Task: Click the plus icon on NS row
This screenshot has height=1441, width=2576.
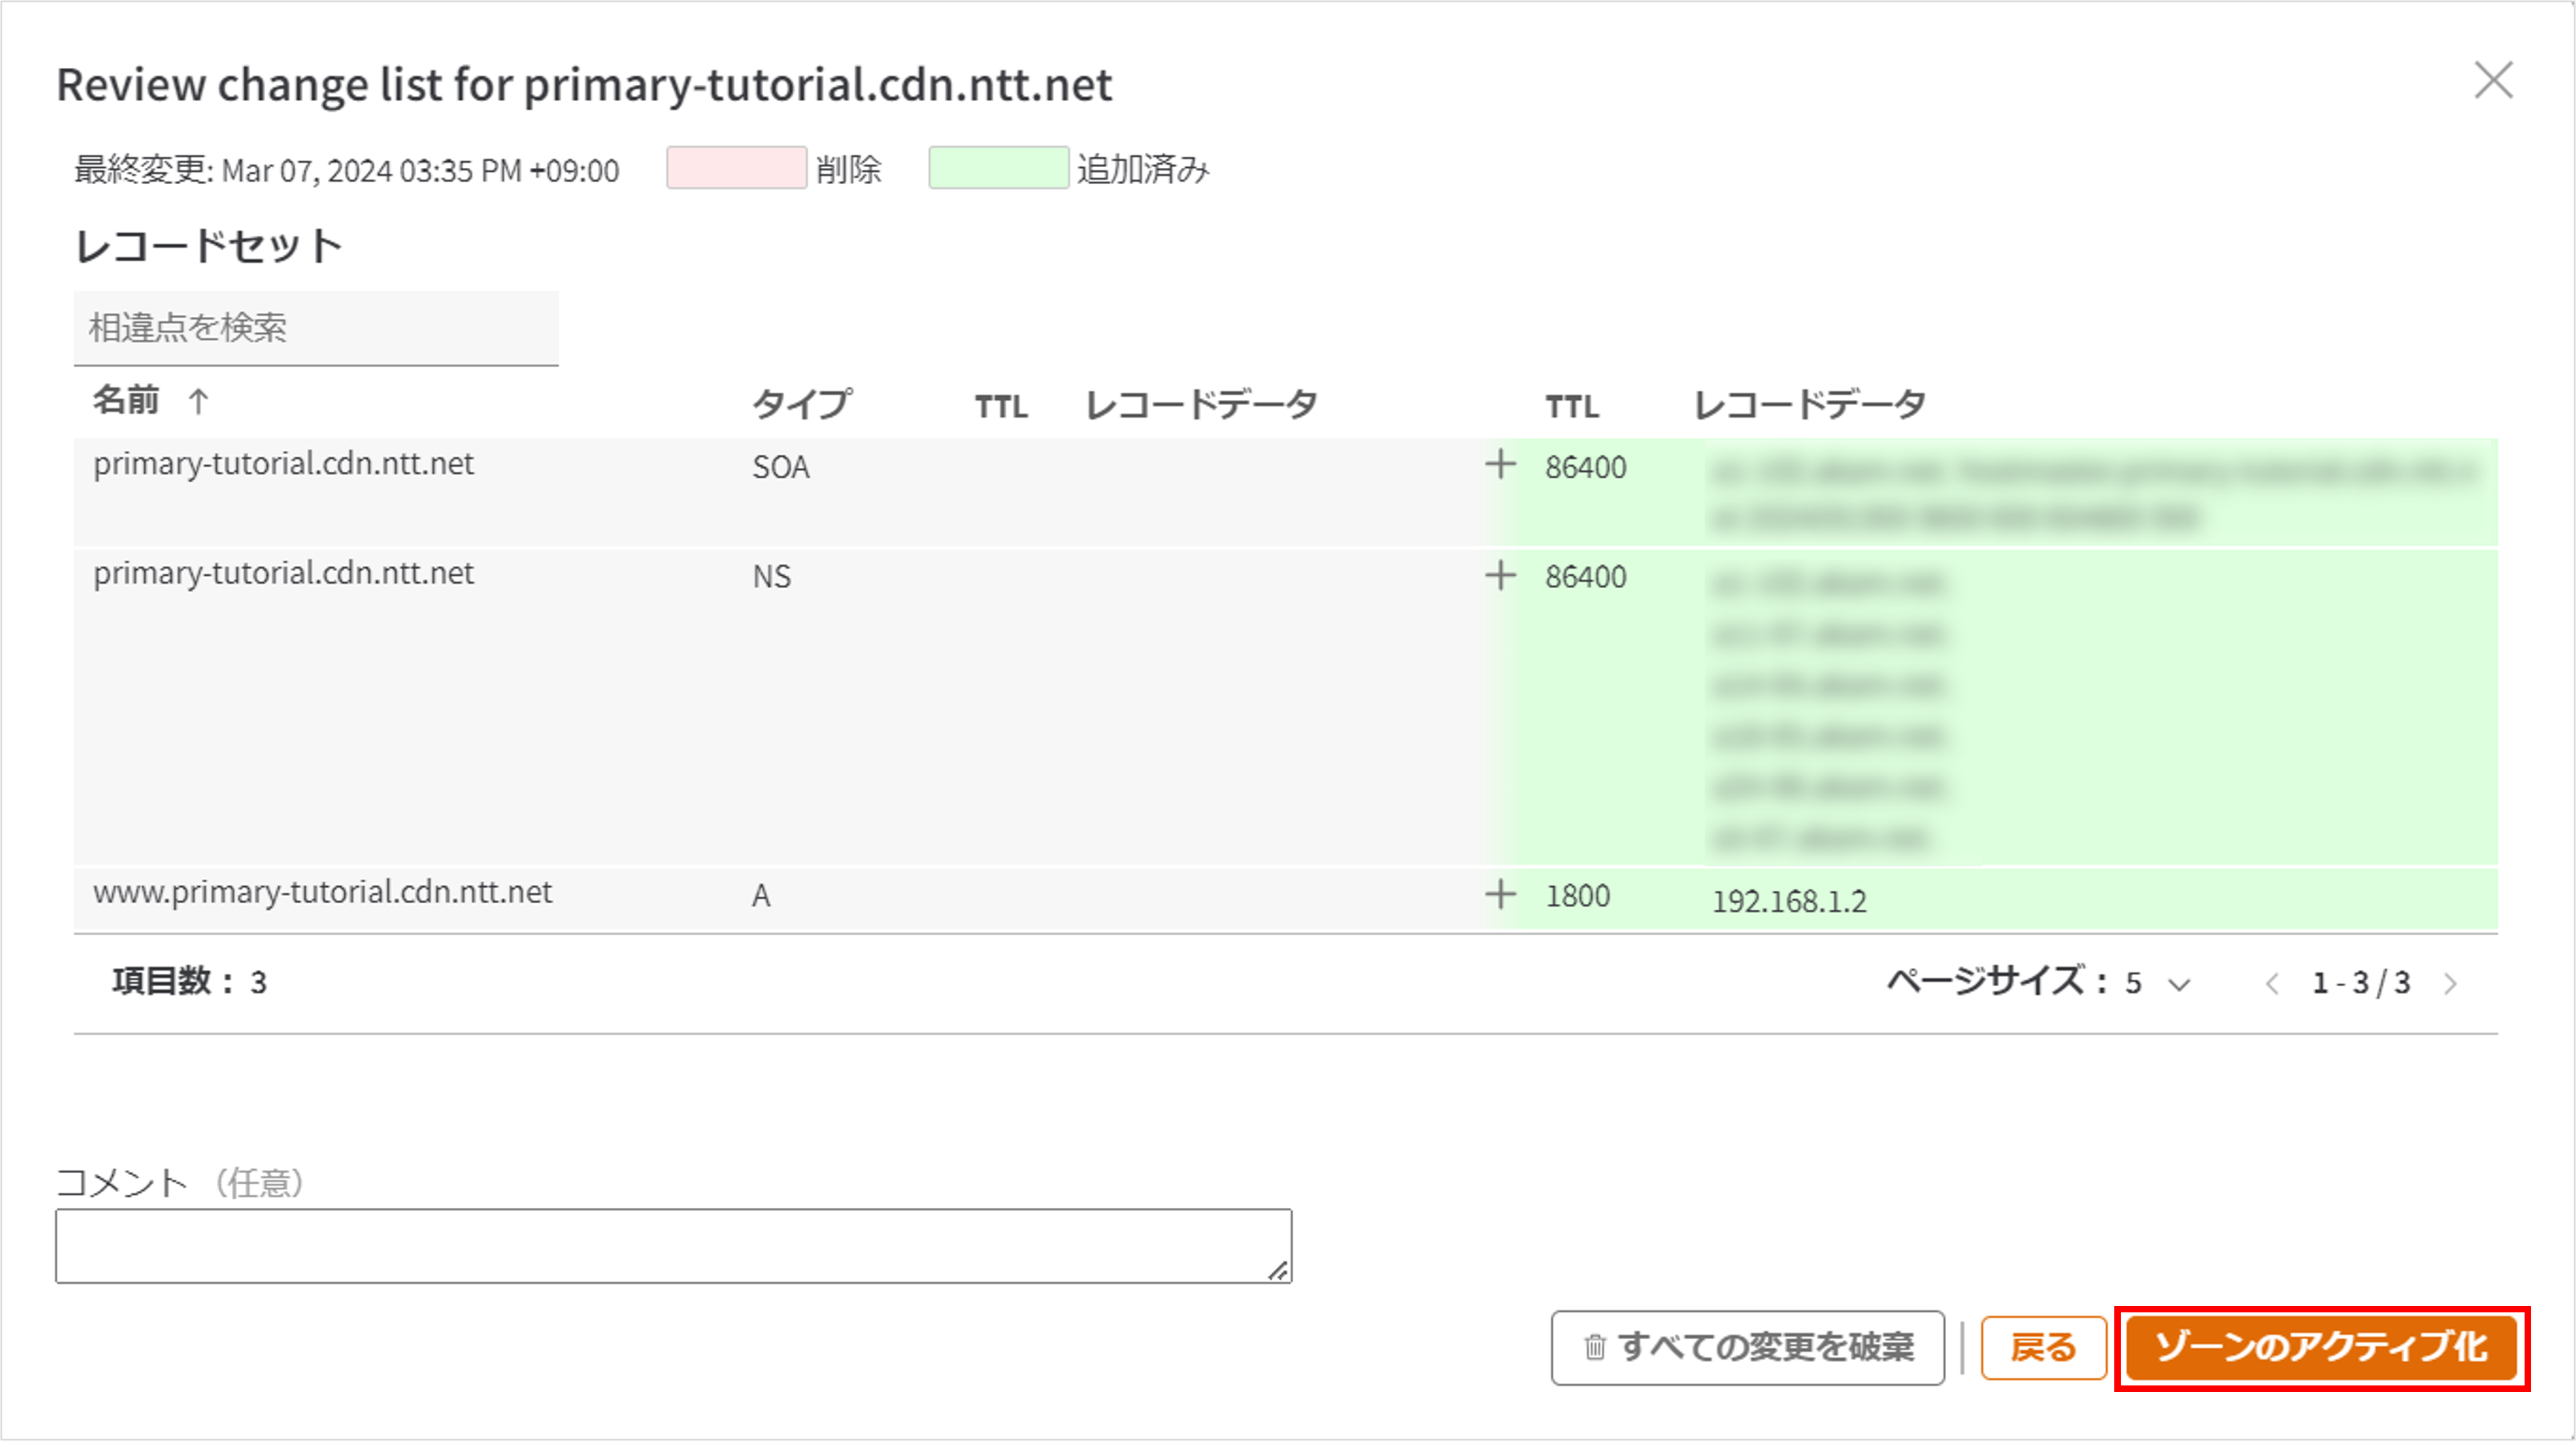Action: pos(1500,575)
